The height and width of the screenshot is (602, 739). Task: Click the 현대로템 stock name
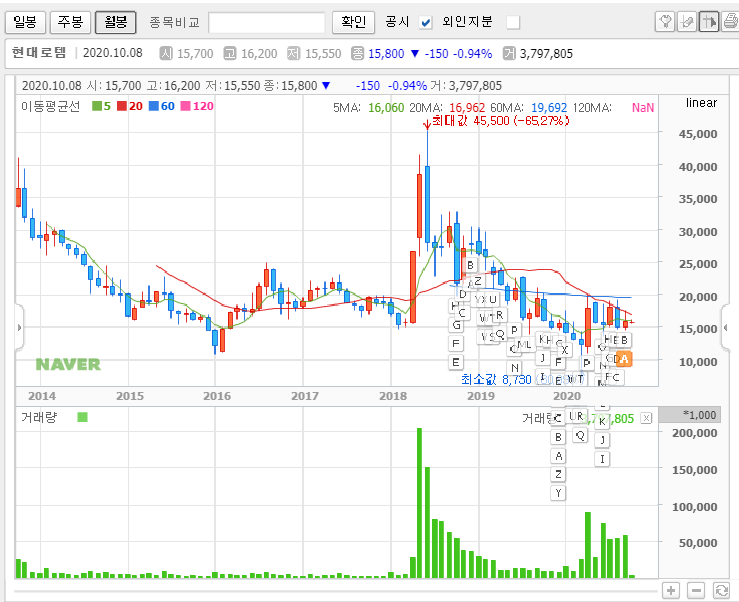point(39,52)
